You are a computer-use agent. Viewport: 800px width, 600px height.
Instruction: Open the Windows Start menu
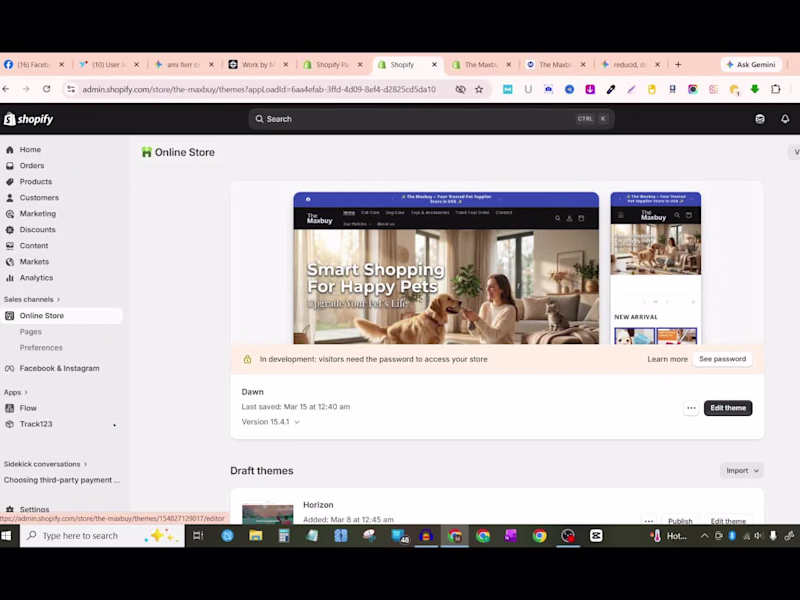[x=7, y=536]
